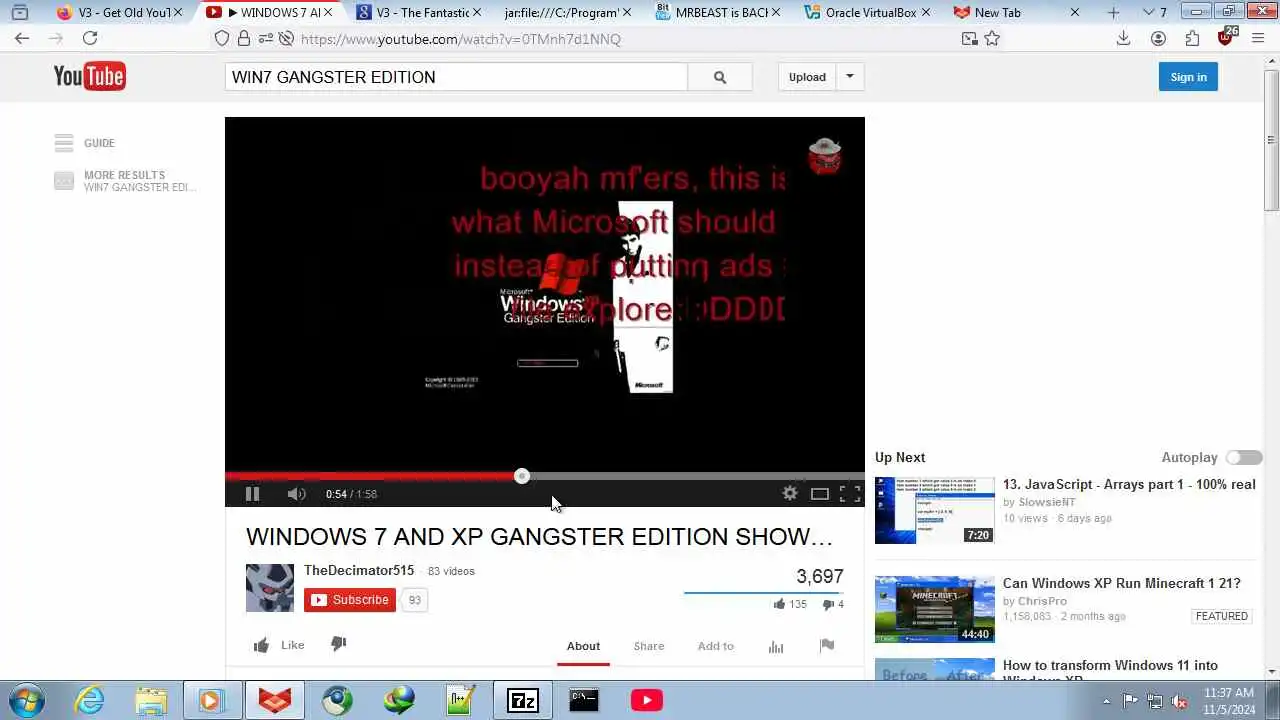Open the 7-Zip taskbar icon

[523, 701]
